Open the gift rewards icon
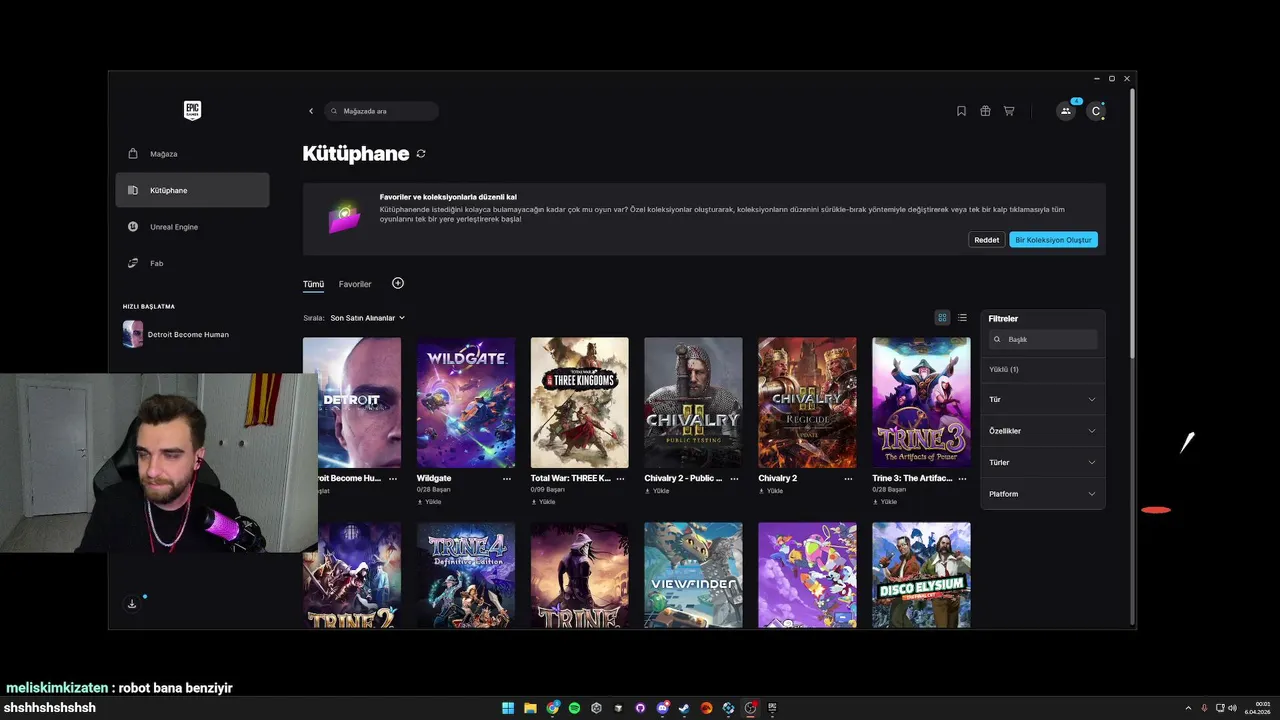1280x720 pixels. pyautogui.click(x=985, y=111)
